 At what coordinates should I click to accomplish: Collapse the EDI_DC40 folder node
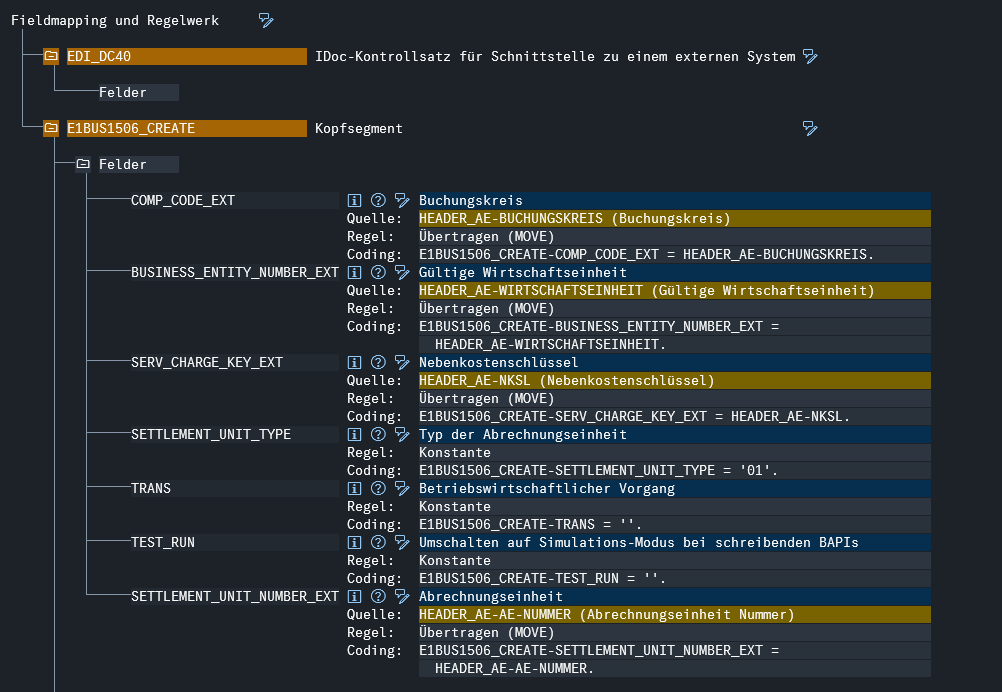coord(51,56)
